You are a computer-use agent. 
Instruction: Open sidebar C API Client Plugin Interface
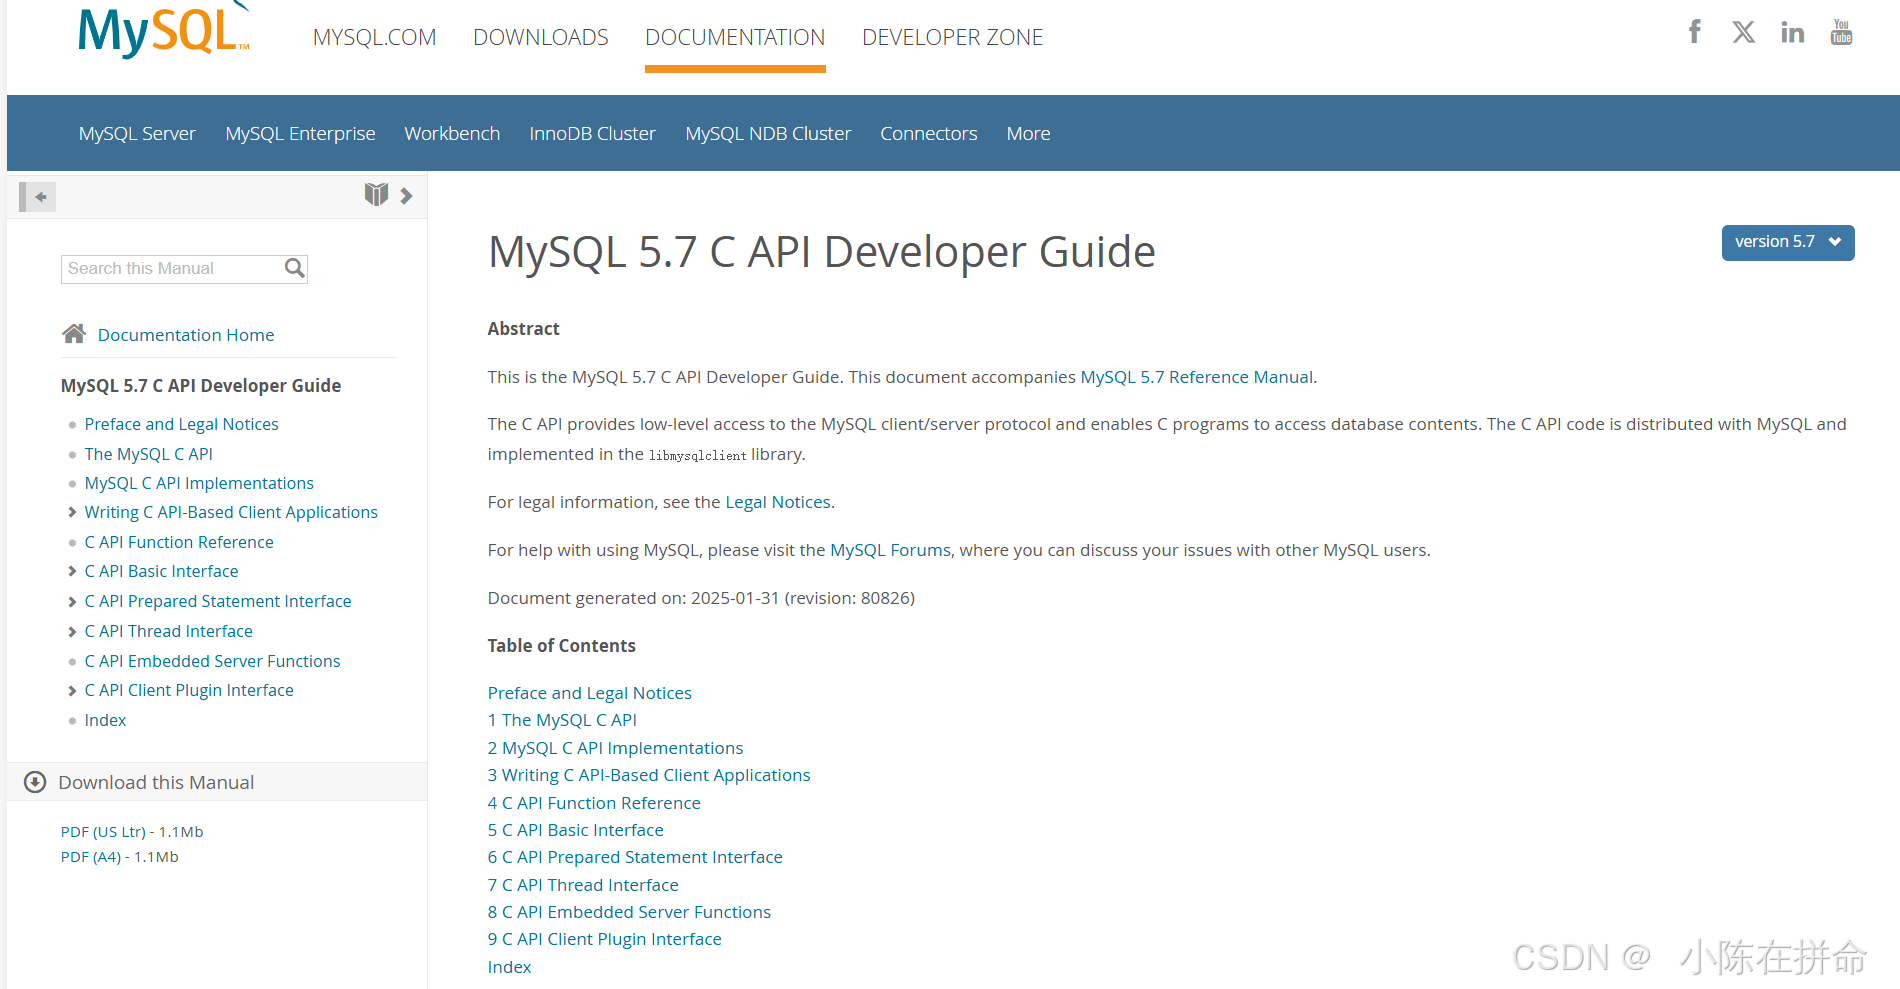189,690
